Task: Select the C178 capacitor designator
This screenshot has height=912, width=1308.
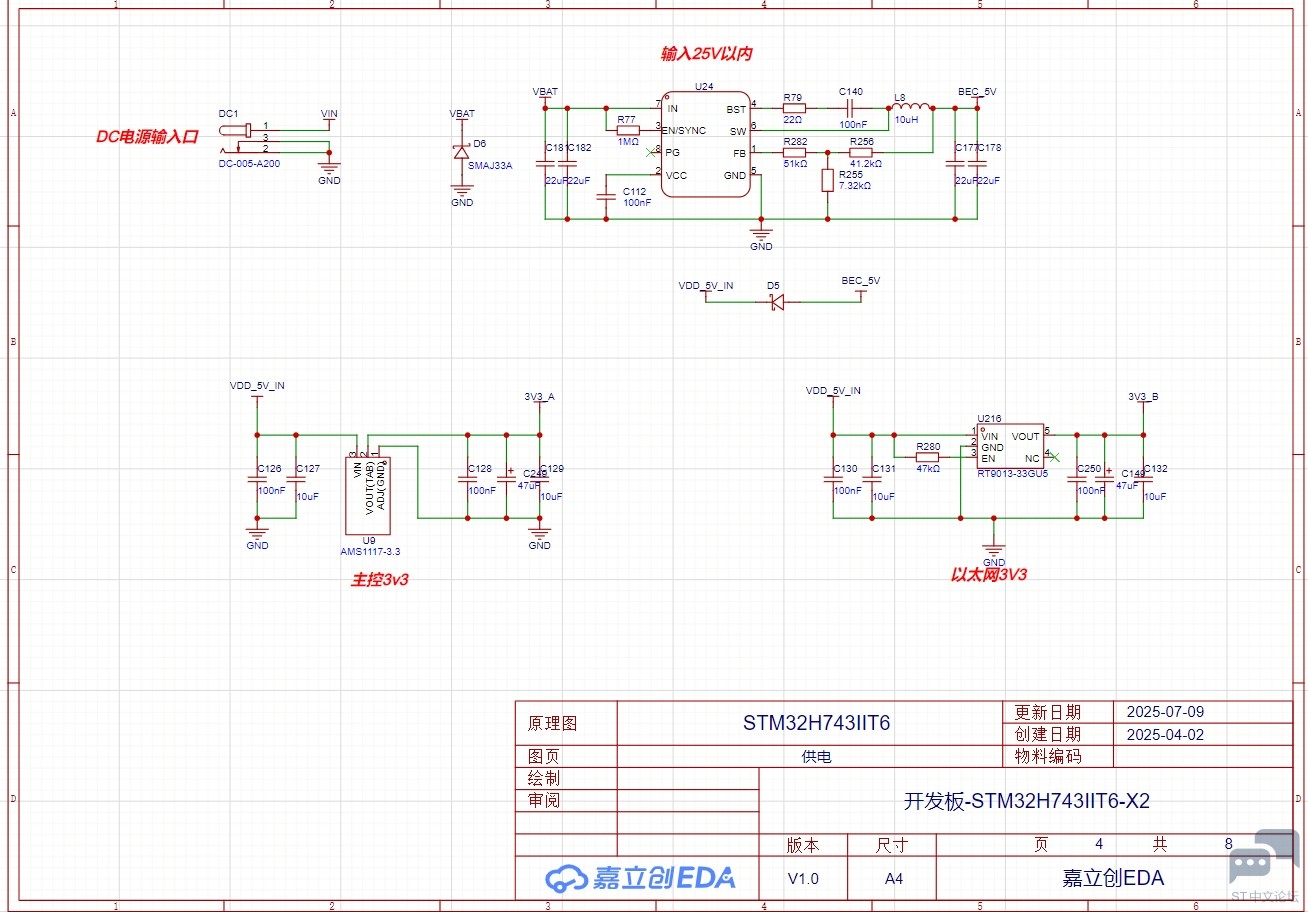Action: [x=990, y=148]
